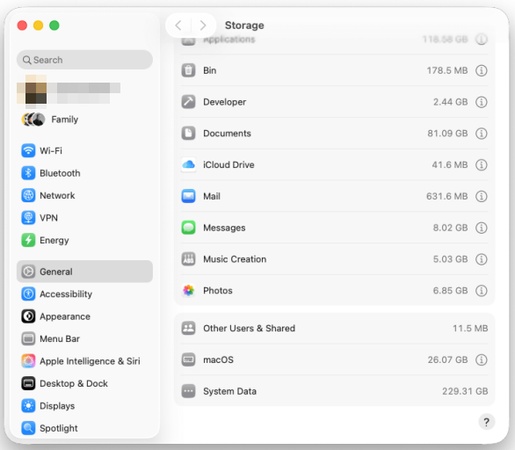Click the Messages bubble icon
This screenshot has width=515, height=450.
pyautogui.click(x=188, y=228)
